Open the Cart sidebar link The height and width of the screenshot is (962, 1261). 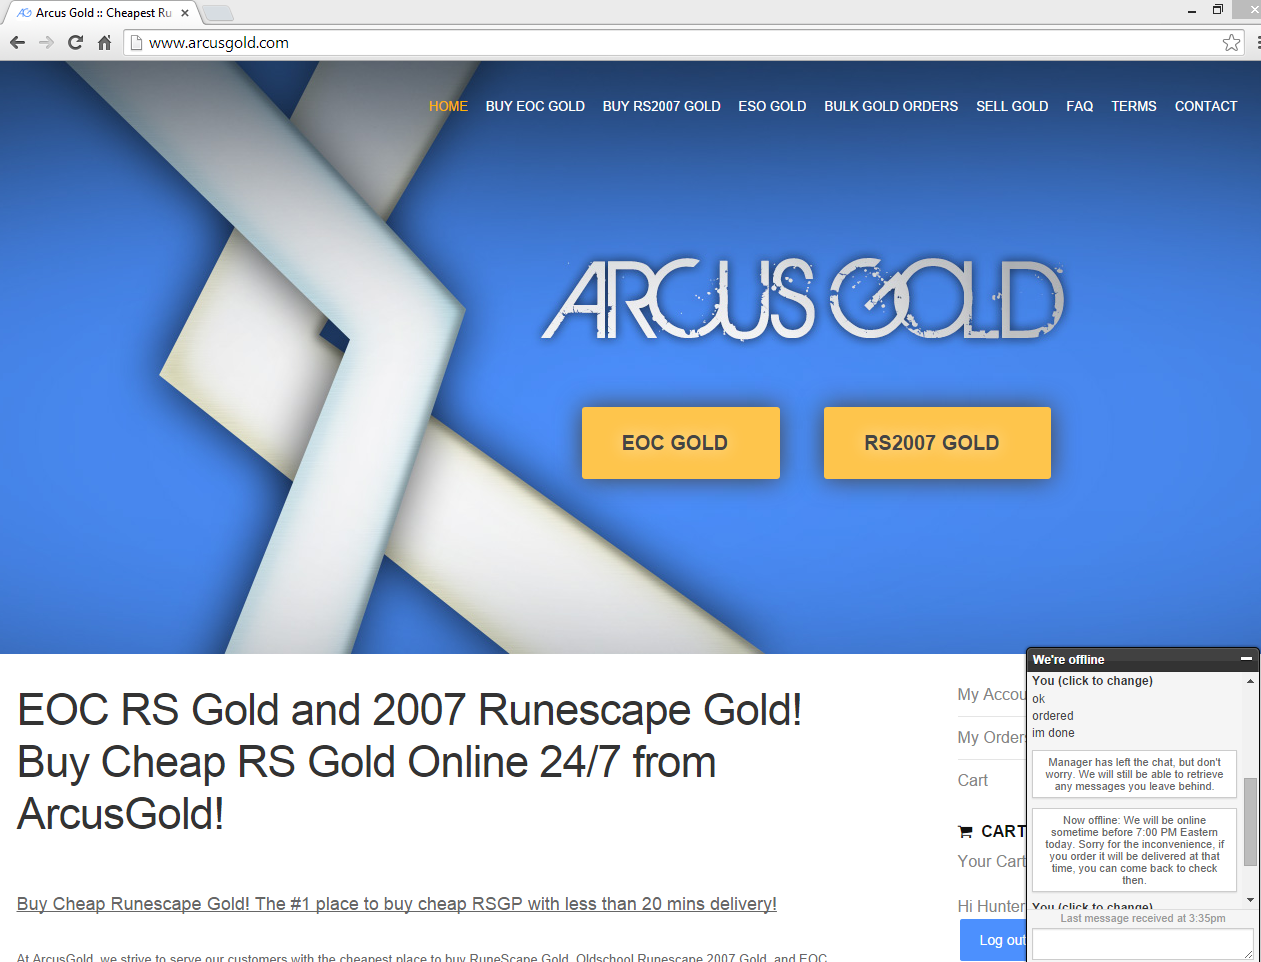pyautogui.click(x=972, y=780)
